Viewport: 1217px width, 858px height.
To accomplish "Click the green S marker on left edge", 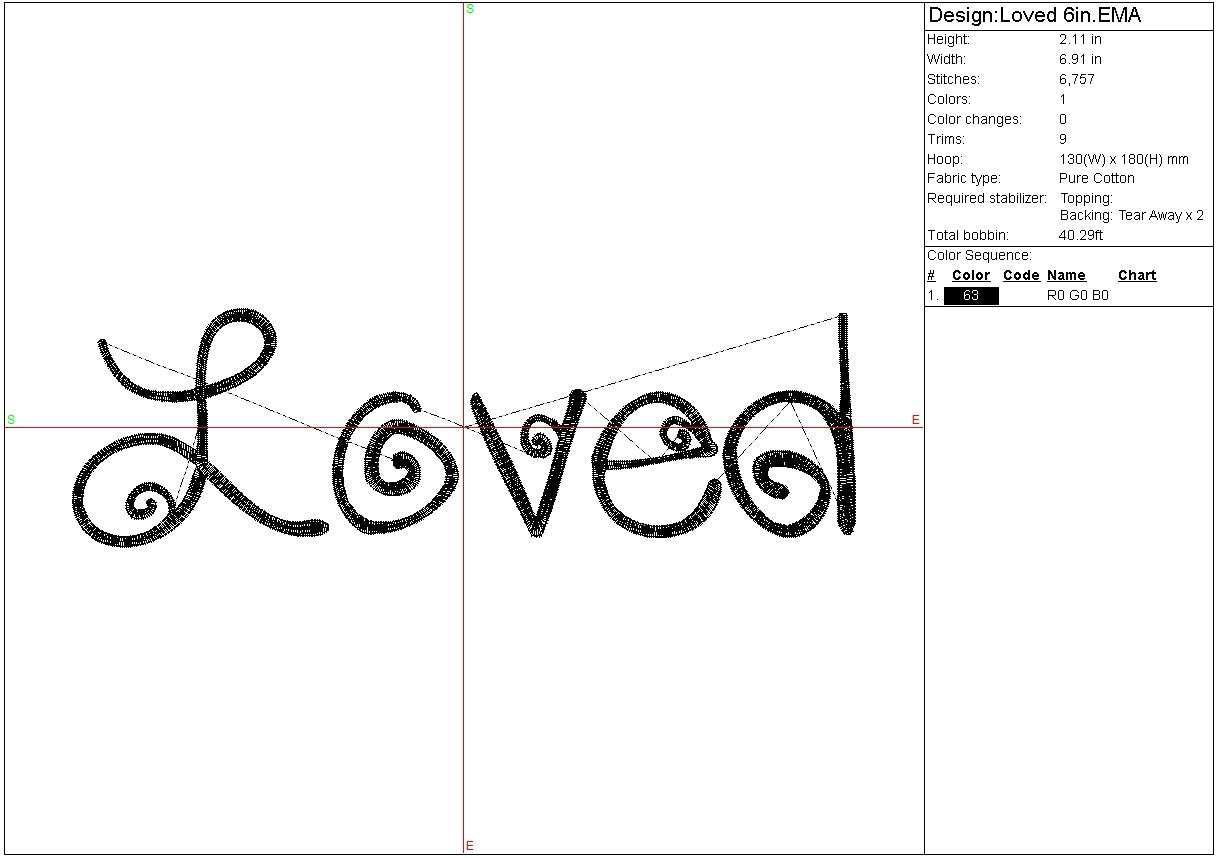I will click(x=11, y=419).
